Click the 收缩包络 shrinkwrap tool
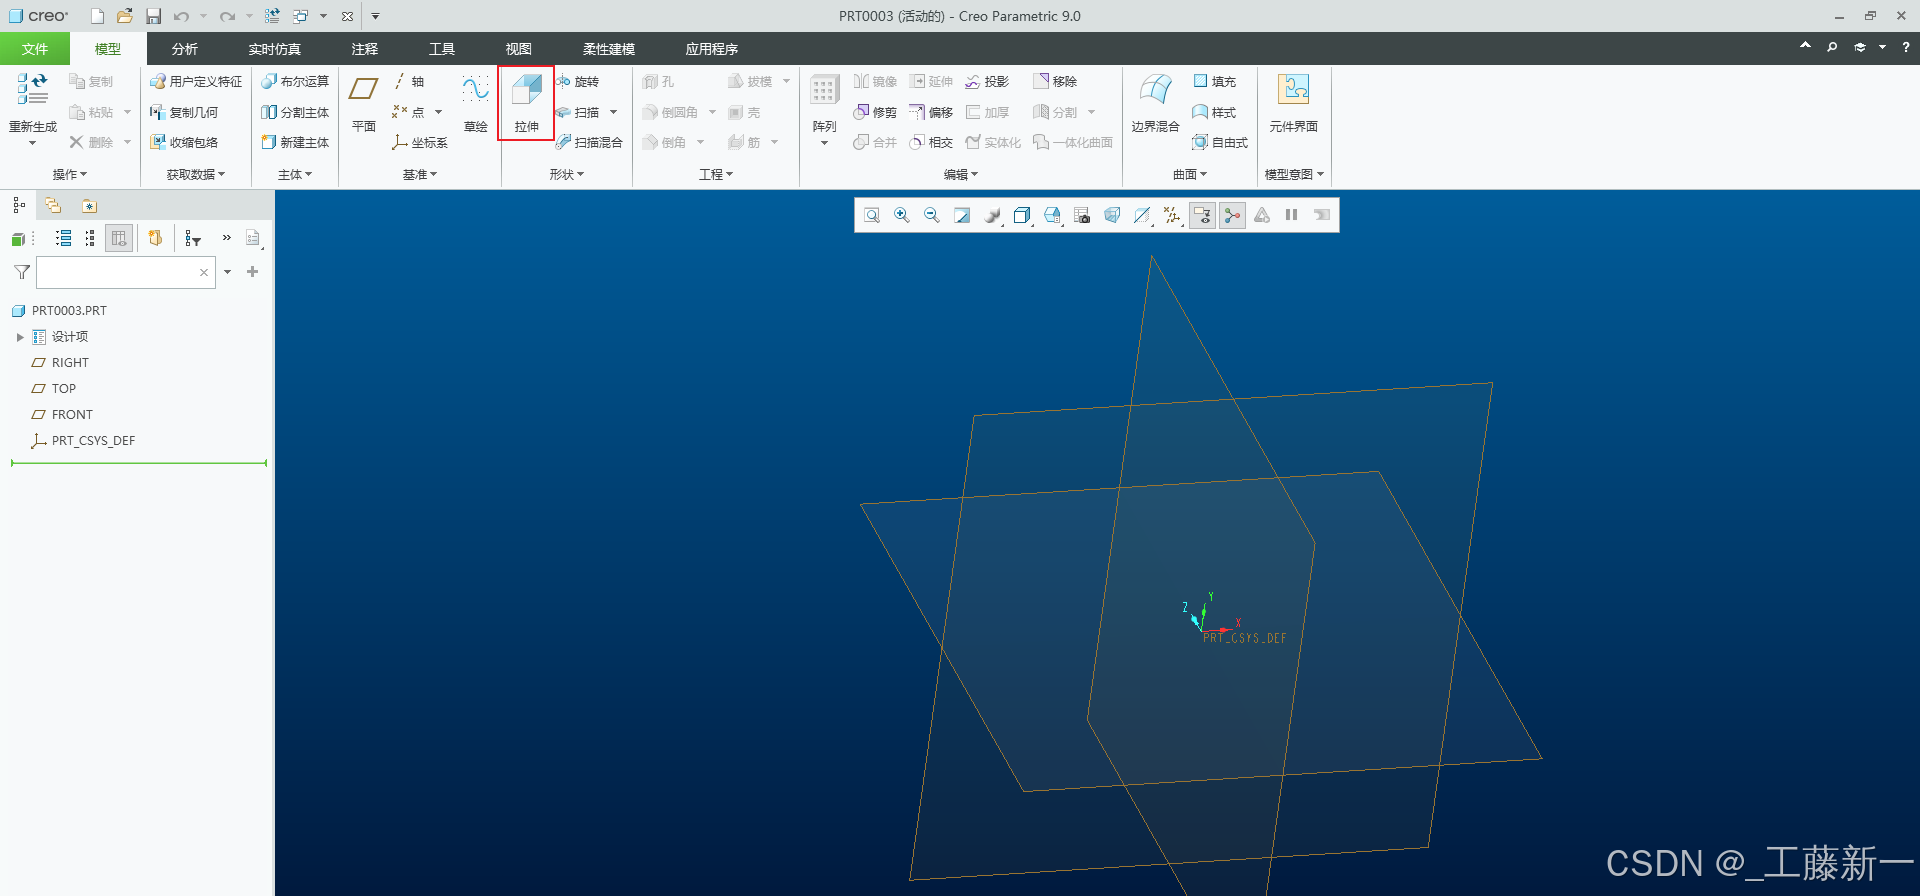The image size is (1920, 896). tap(184, 142)
